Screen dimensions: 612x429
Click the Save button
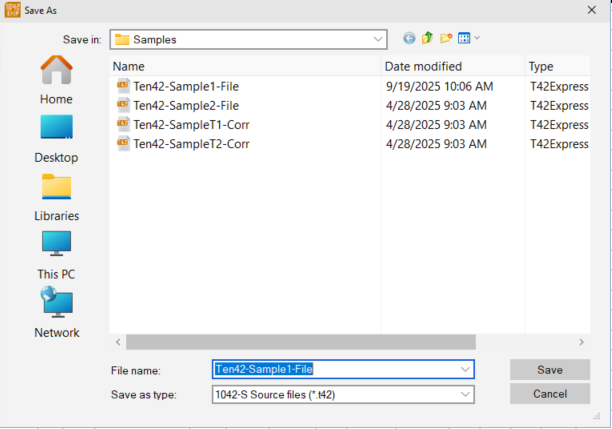point(550,370)
